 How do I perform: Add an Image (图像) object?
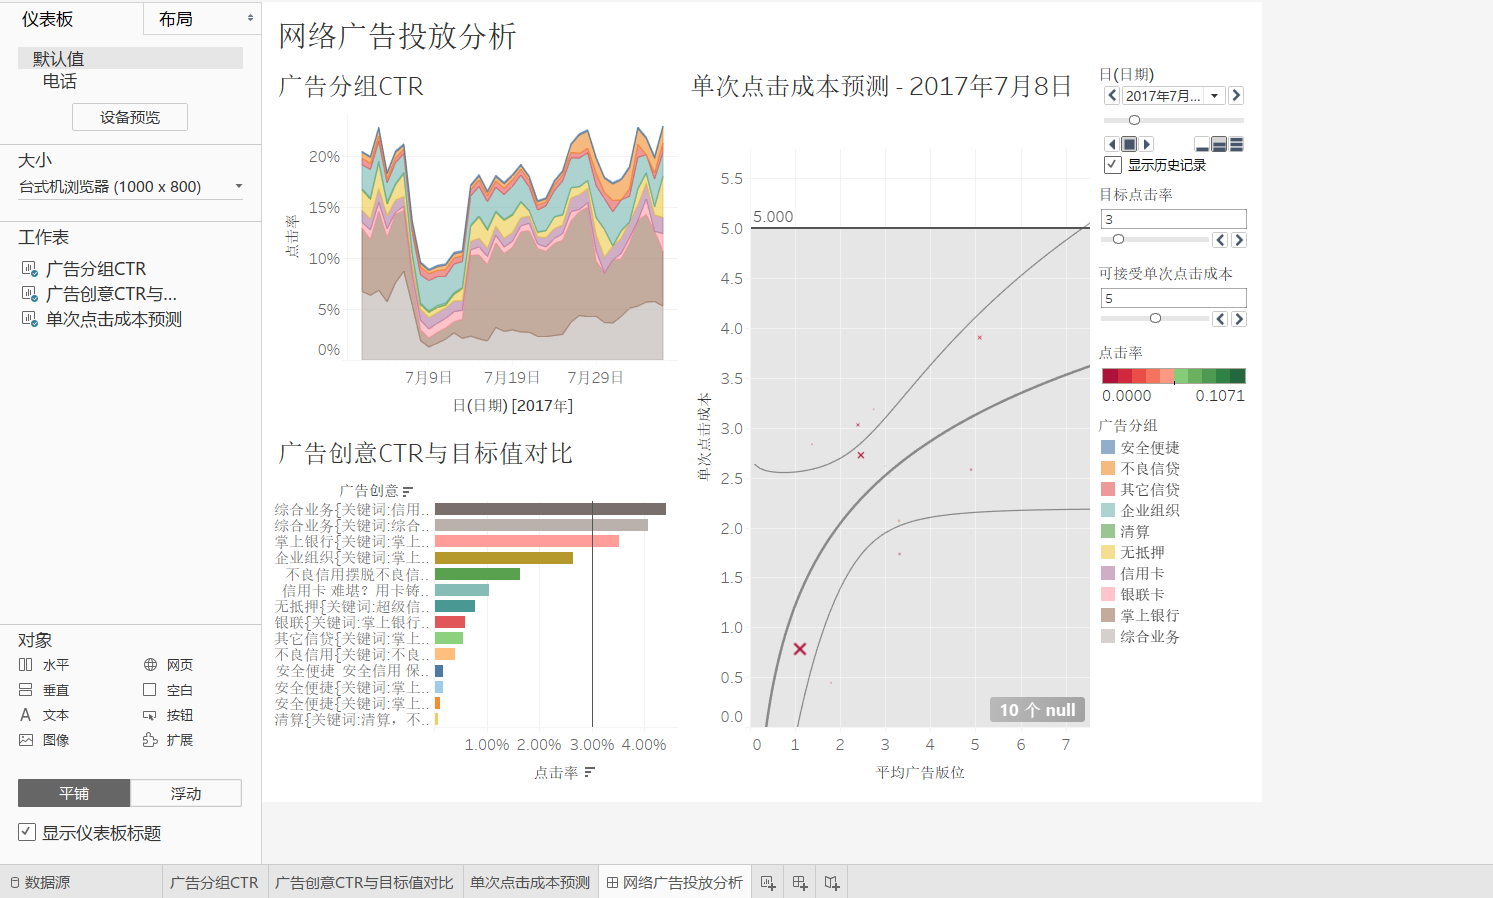[x=44, y=740]
